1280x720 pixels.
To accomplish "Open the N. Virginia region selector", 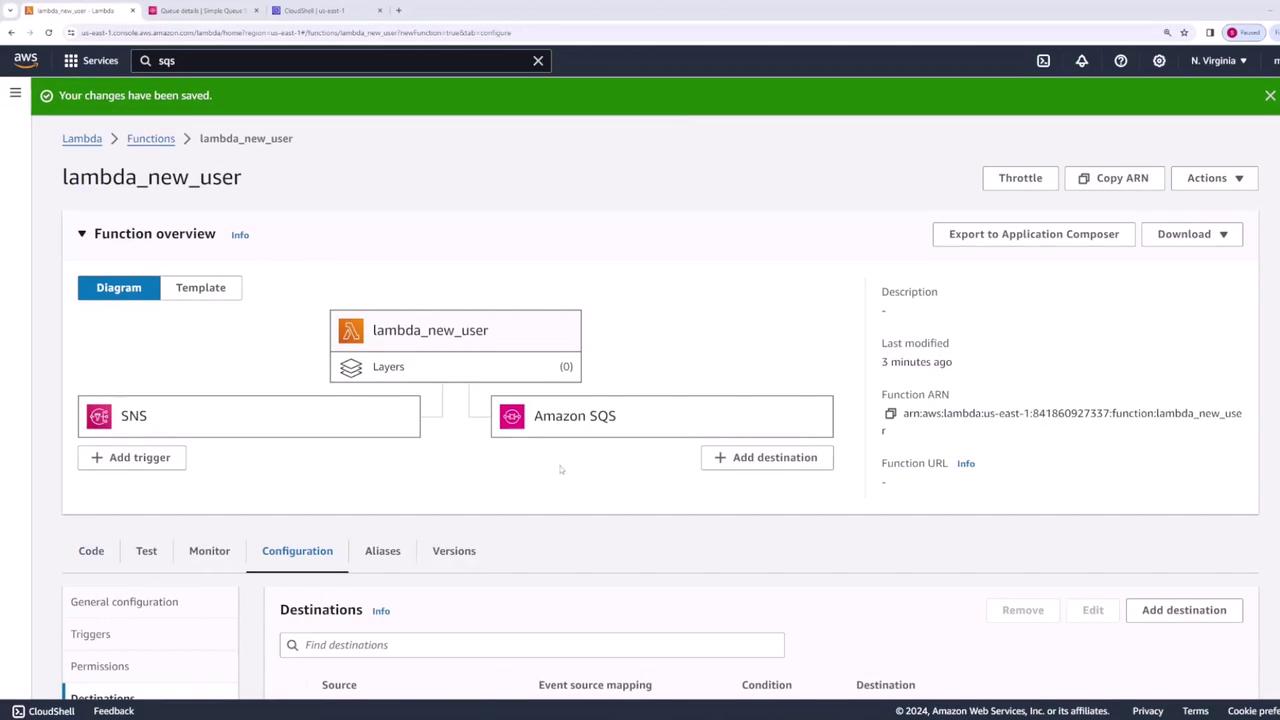I will pos(1218,61).
